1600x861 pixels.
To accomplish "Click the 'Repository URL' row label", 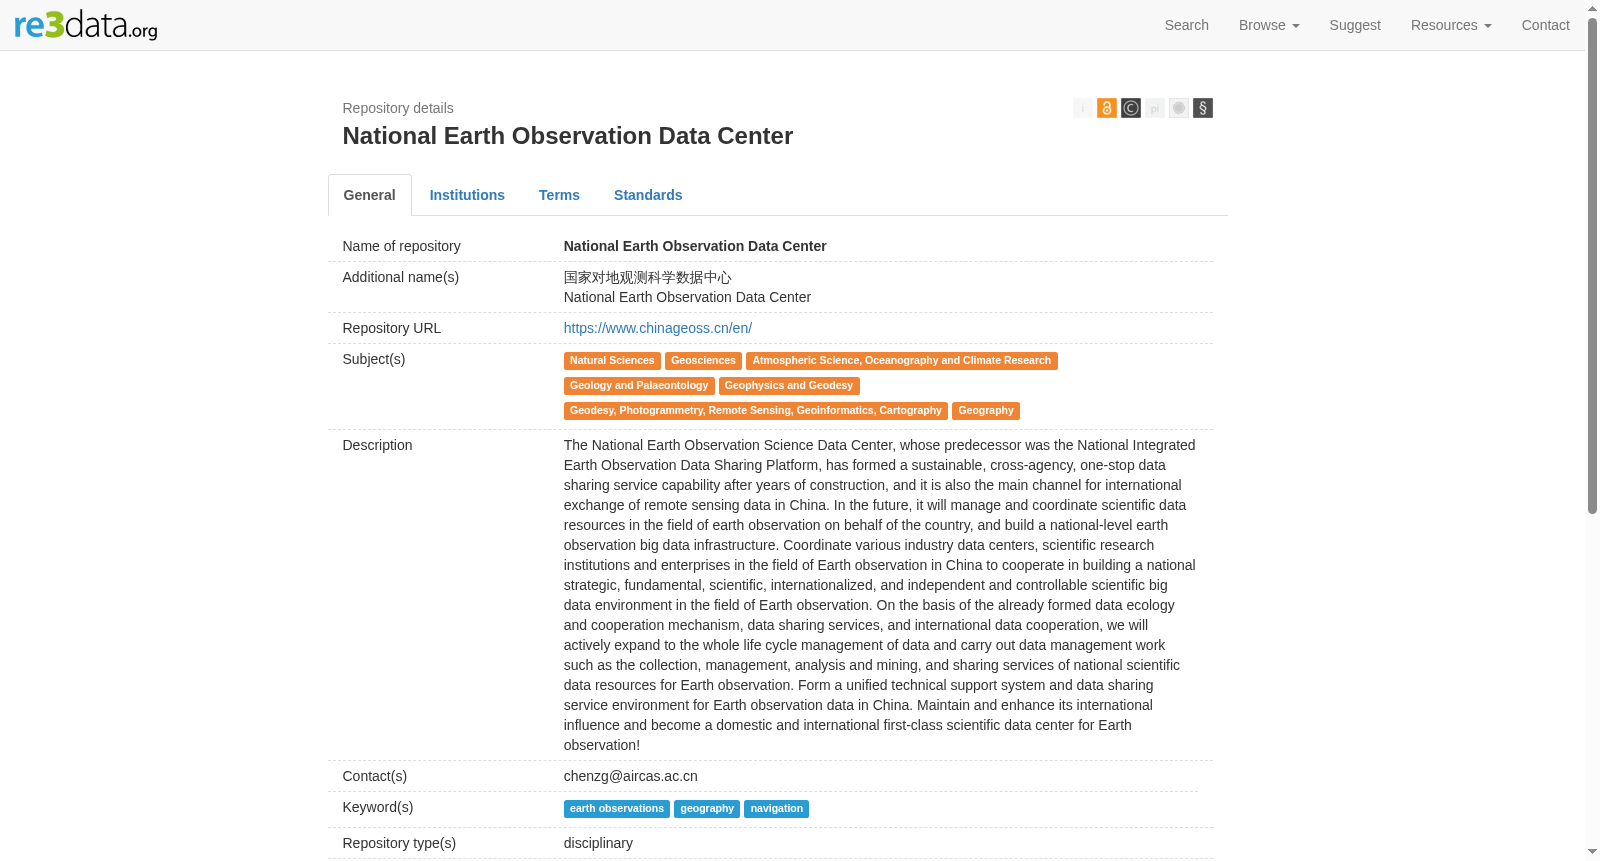I will click(392, 328).
